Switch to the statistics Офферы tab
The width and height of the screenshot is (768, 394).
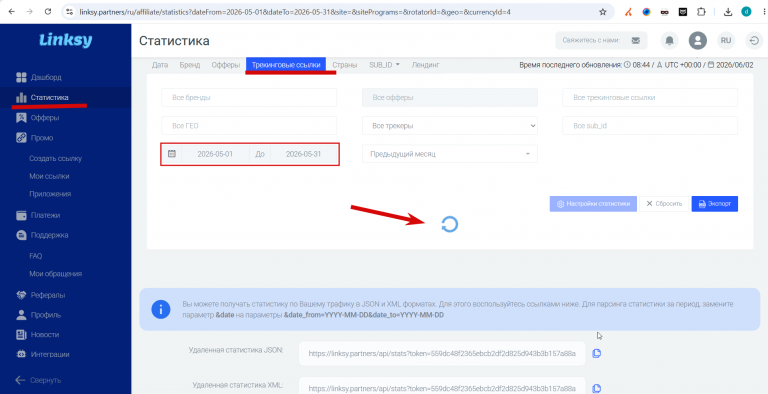click(x=225, y=65)
